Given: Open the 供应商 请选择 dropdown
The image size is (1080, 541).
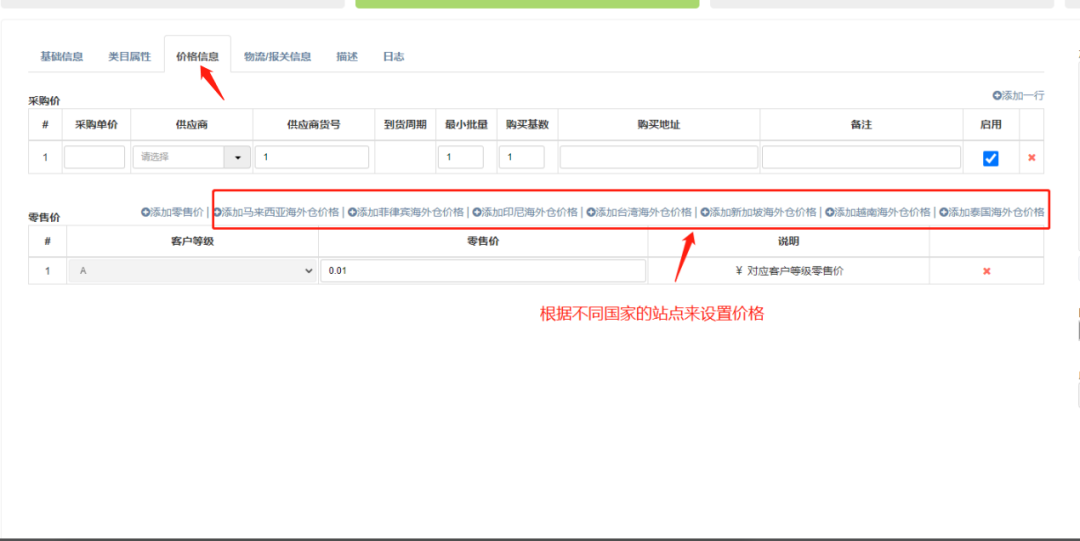Looking at the screenshot, I should click(x=191, y=157).
